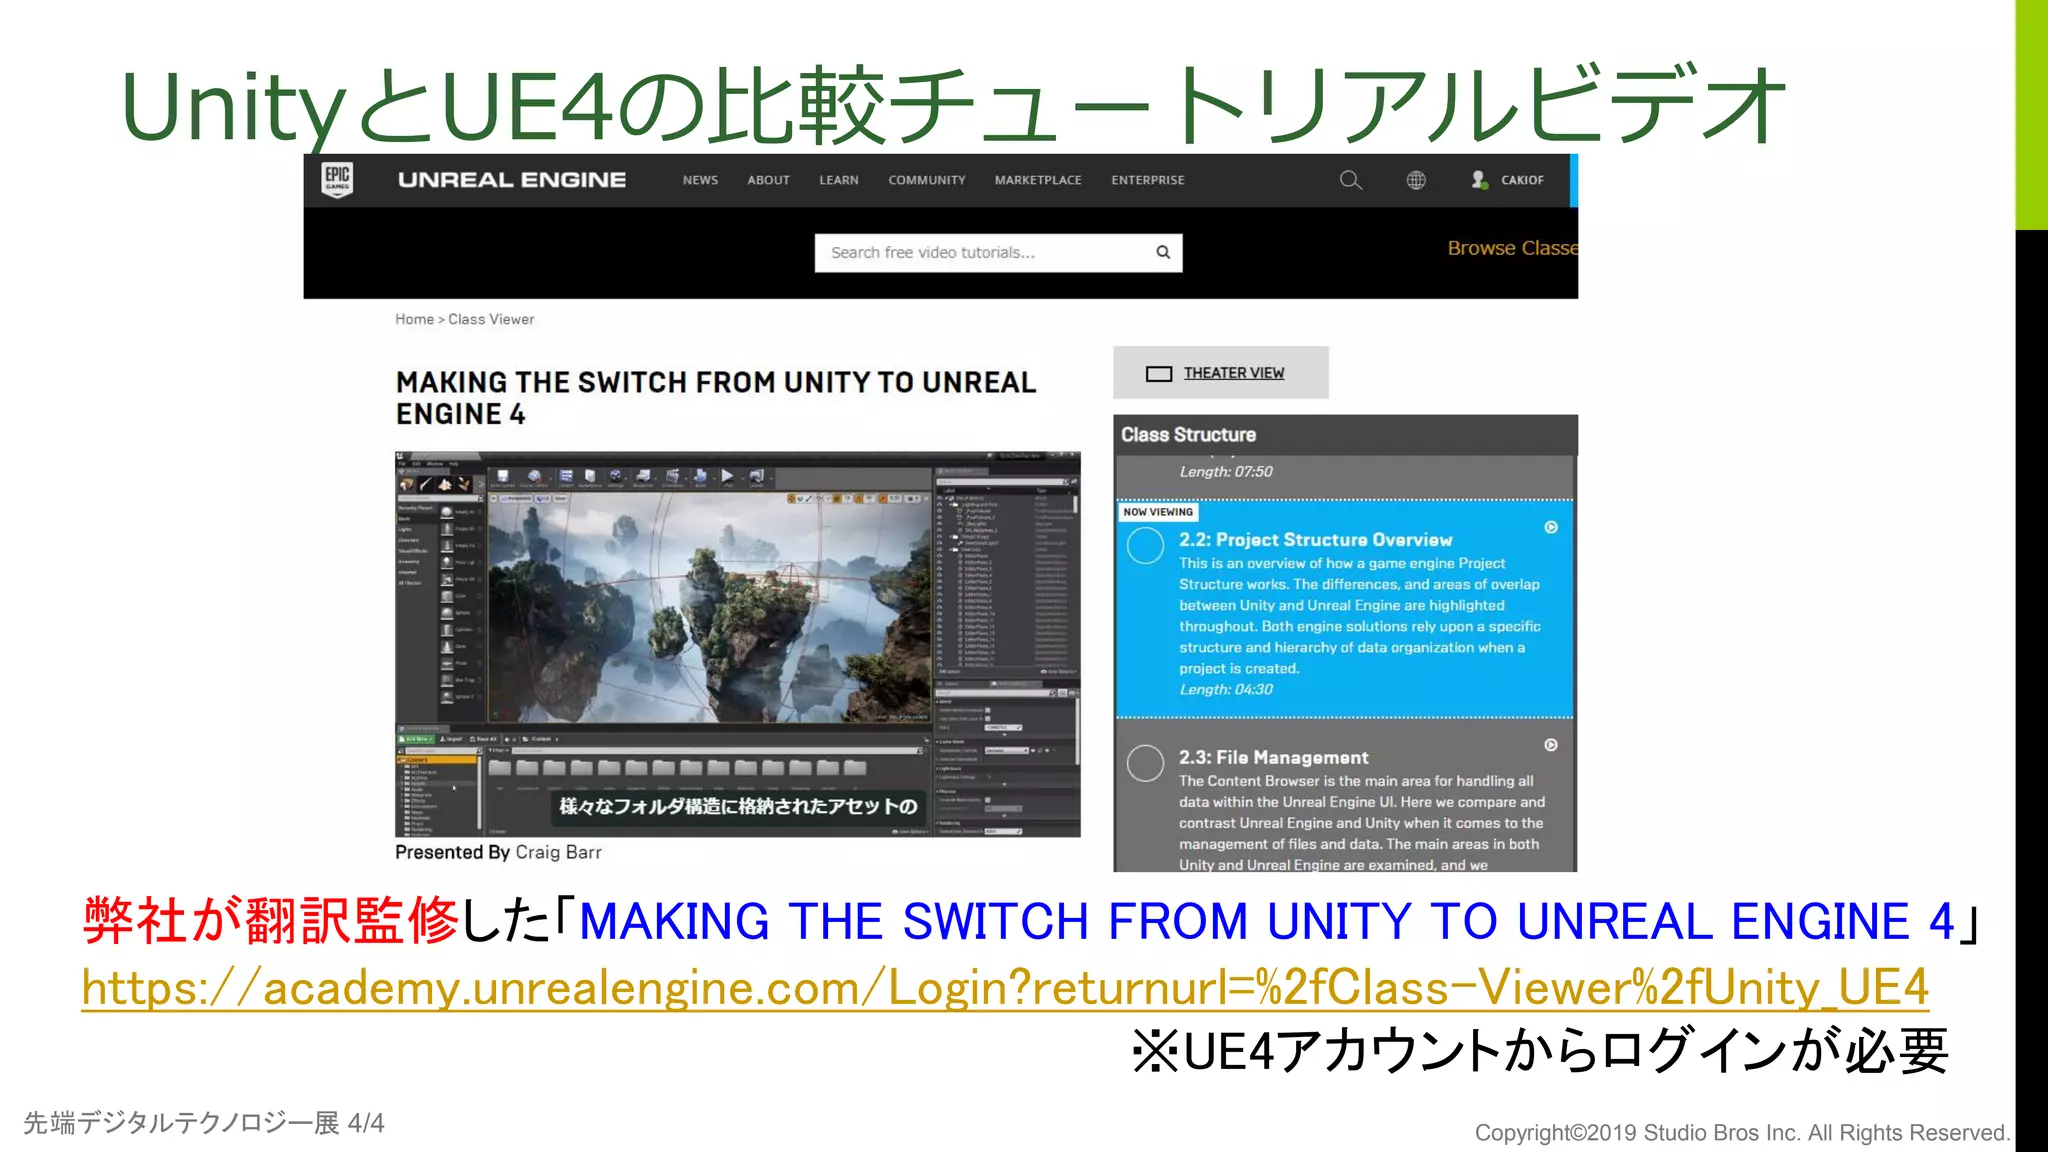Toggle completion circle for lesson 2.2
The width and height of the screenshot is (2048, 1152).
tap(1146, 545)
